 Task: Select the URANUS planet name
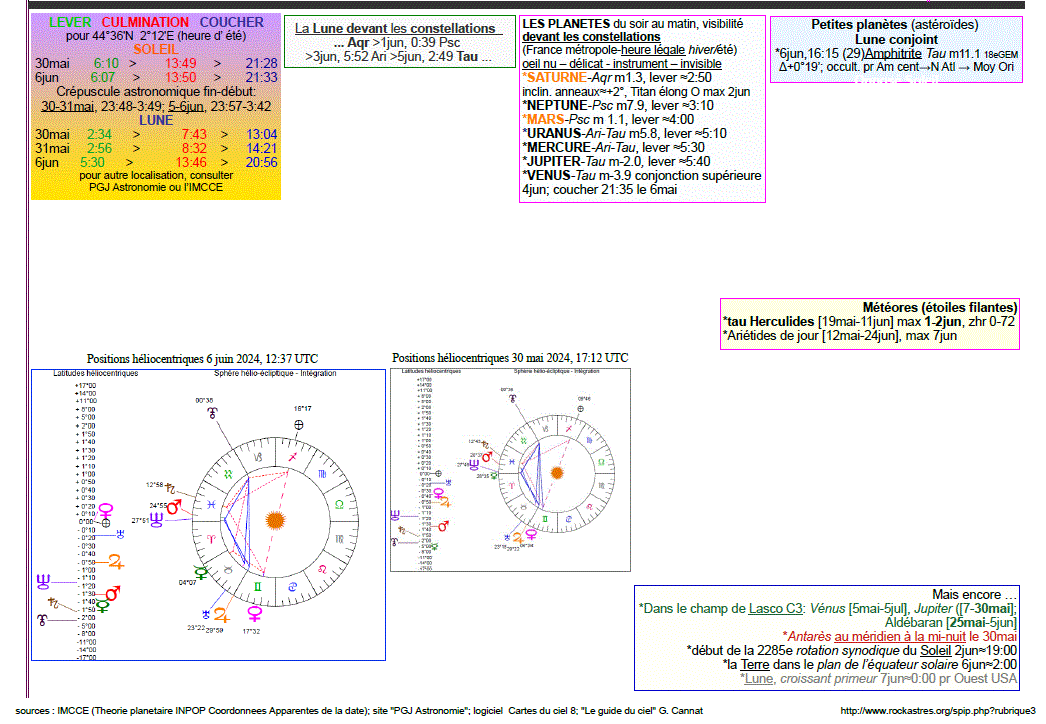(x=554, y=133)
